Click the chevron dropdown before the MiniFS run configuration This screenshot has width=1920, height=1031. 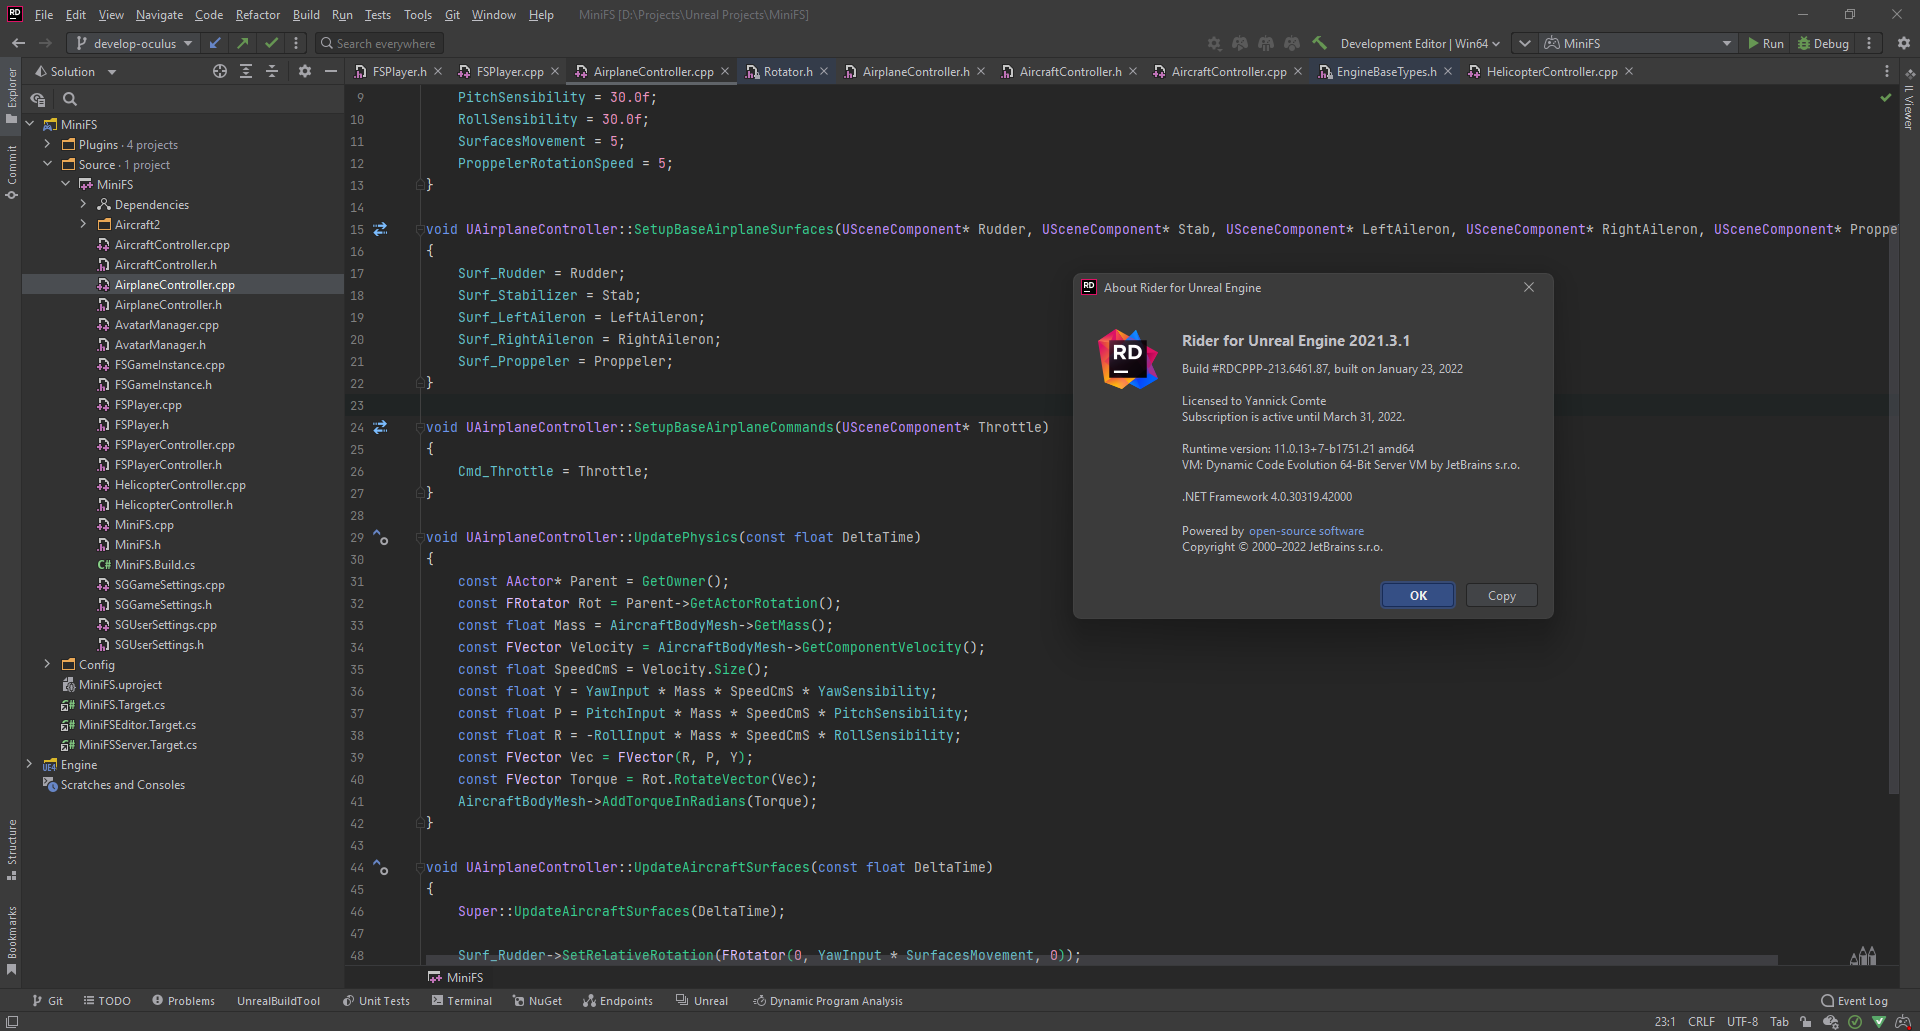1524,43
